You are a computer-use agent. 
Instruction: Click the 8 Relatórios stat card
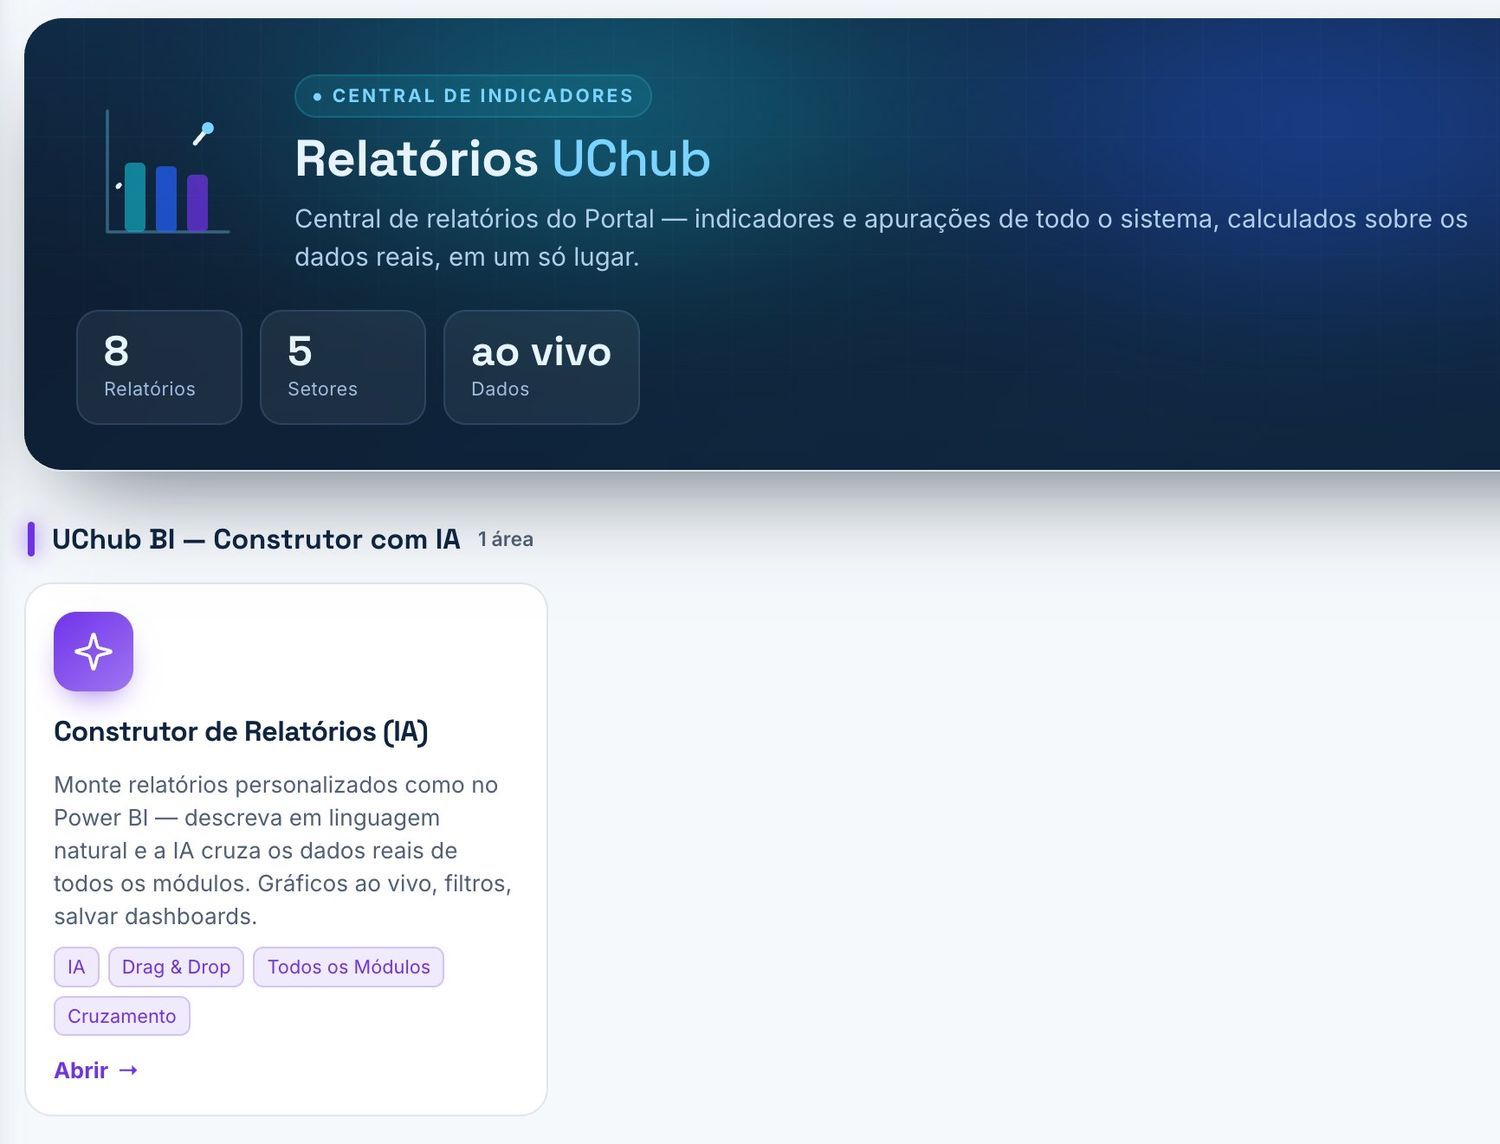tap(159, 367)
